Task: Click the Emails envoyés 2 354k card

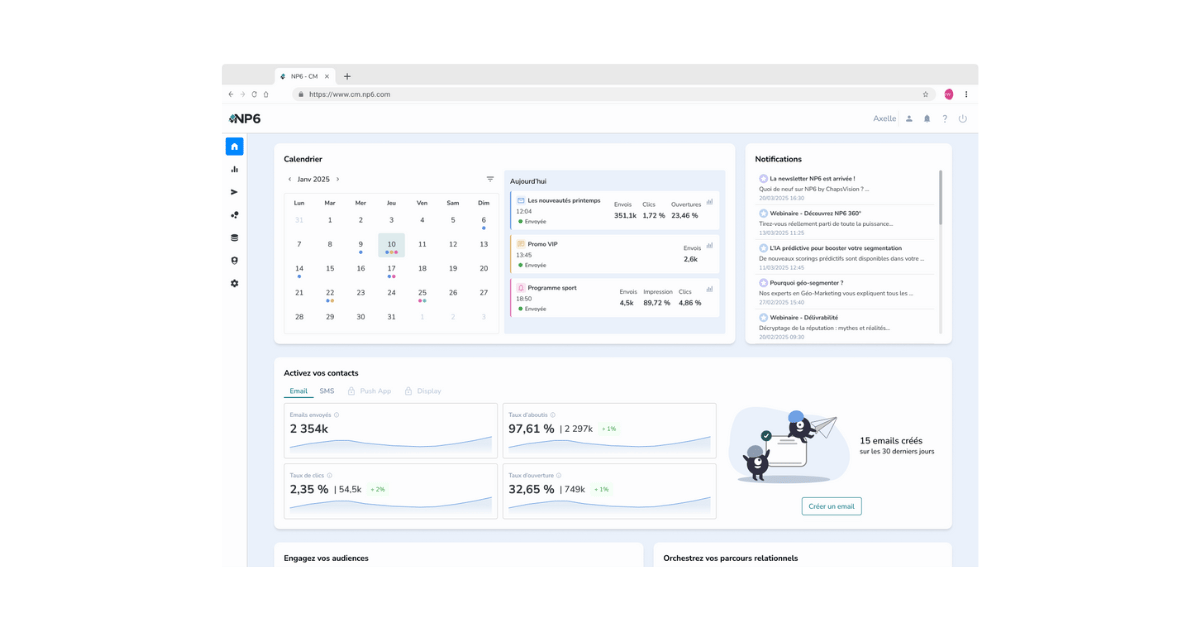Action: click(390, 431)
